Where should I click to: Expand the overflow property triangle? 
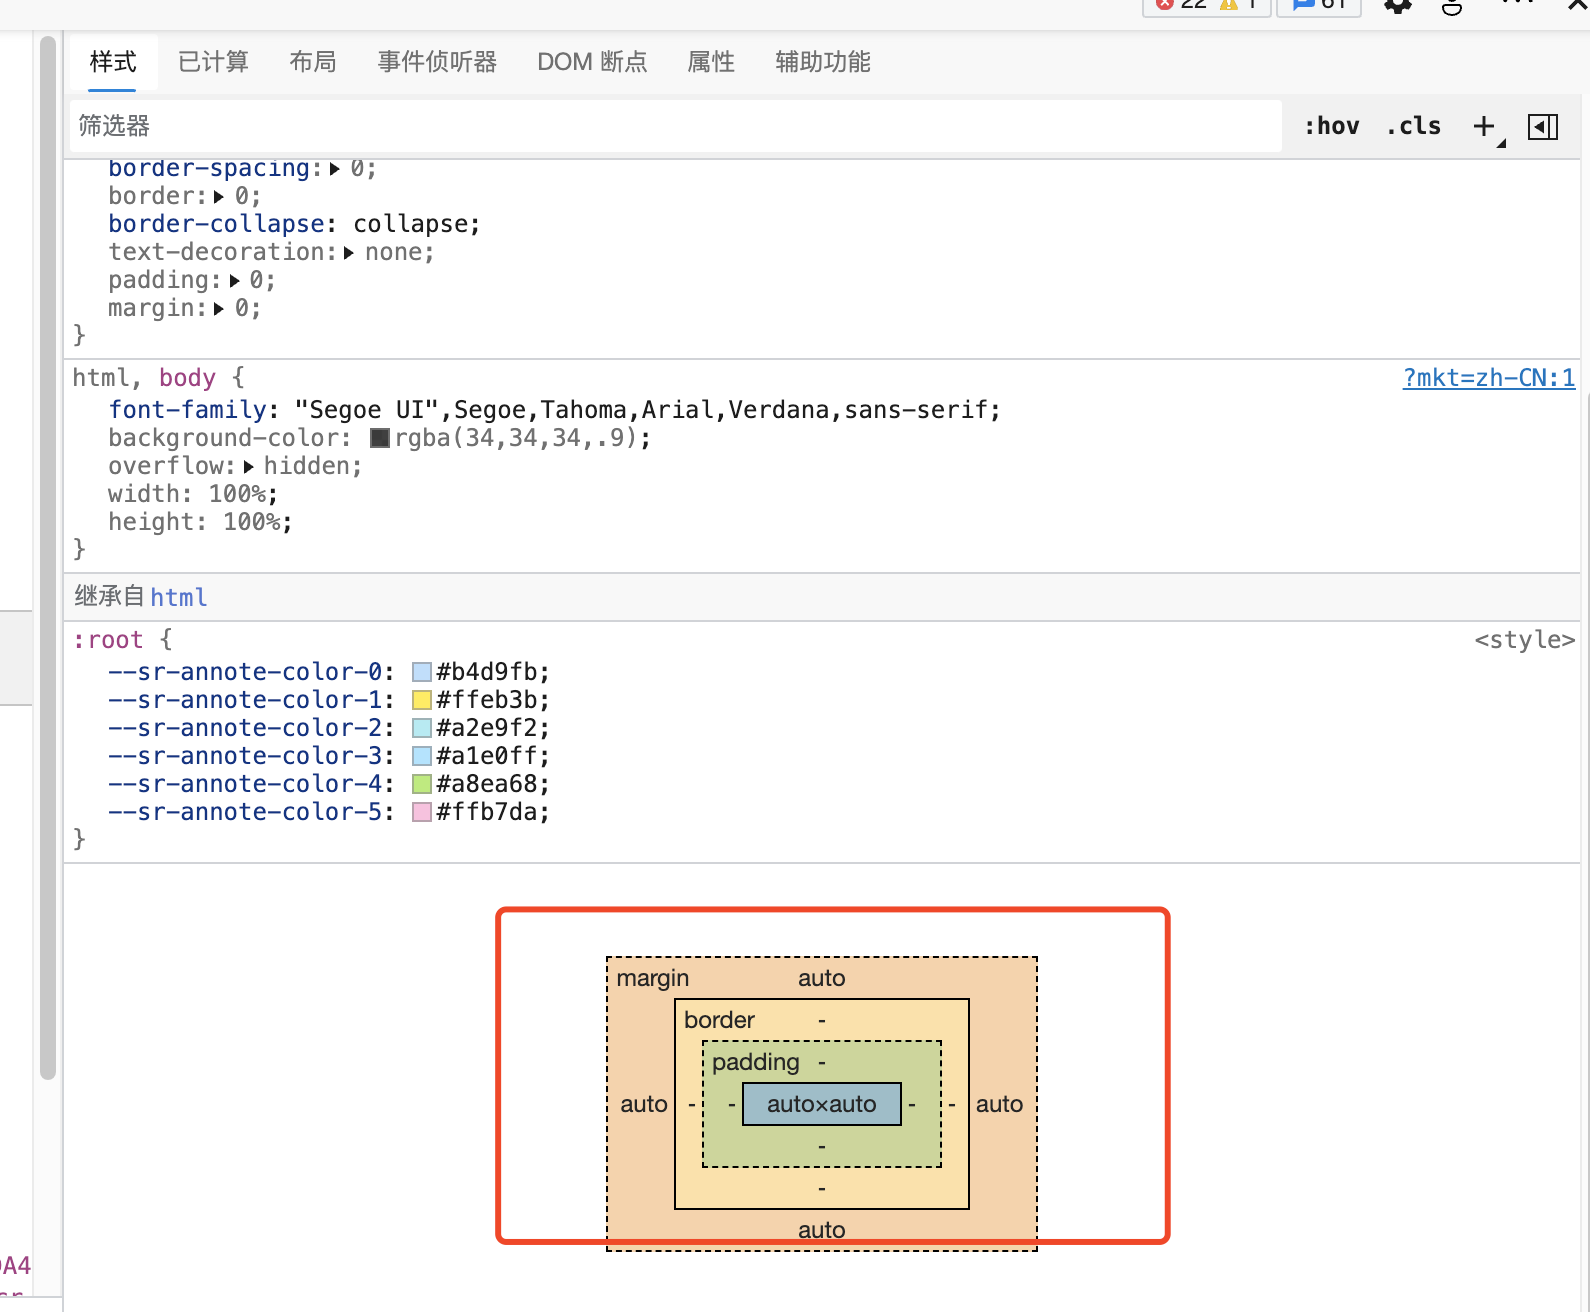(x=248, y=467)
